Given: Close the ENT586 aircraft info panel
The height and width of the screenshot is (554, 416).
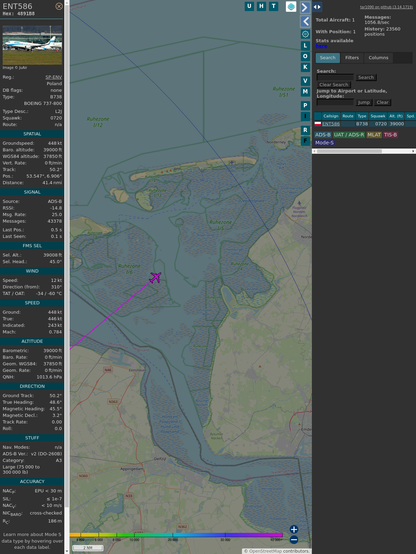Looking at the screenshot, I should tap(59, 6).
